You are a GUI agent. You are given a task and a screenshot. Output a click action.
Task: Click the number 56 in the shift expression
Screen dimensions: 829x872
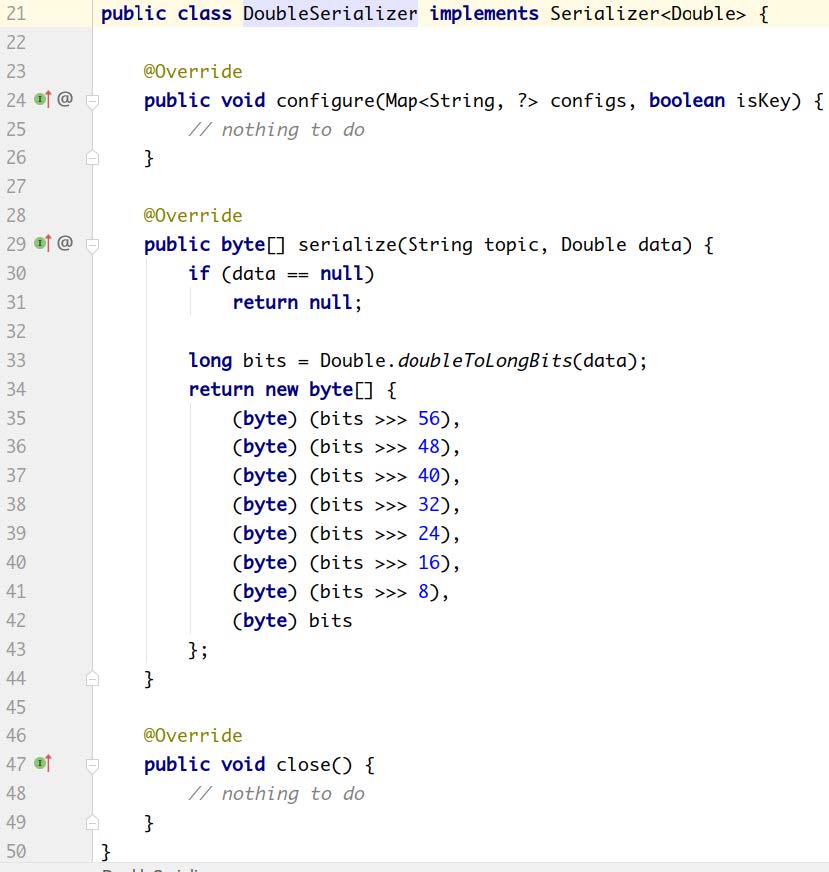(x=429, y=418)
